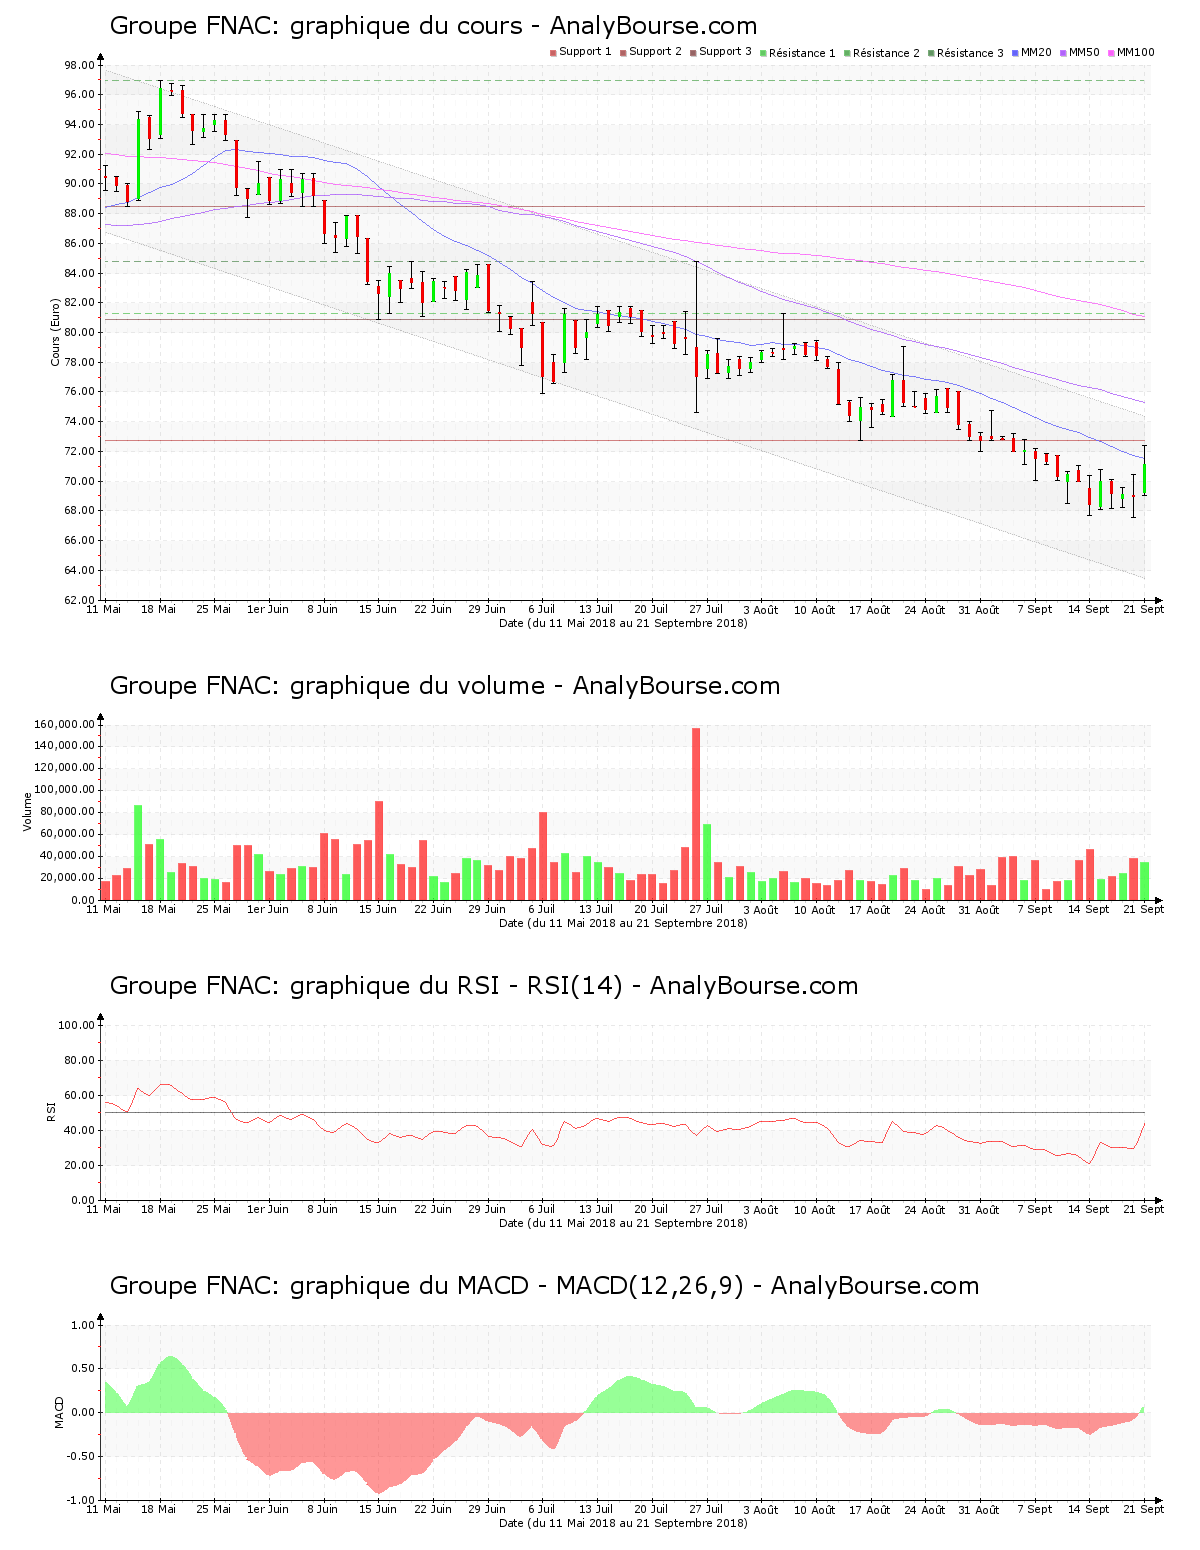Click the '11 Mai' date on the price chart
The image size is (1200, 1550).
point(103,609)
